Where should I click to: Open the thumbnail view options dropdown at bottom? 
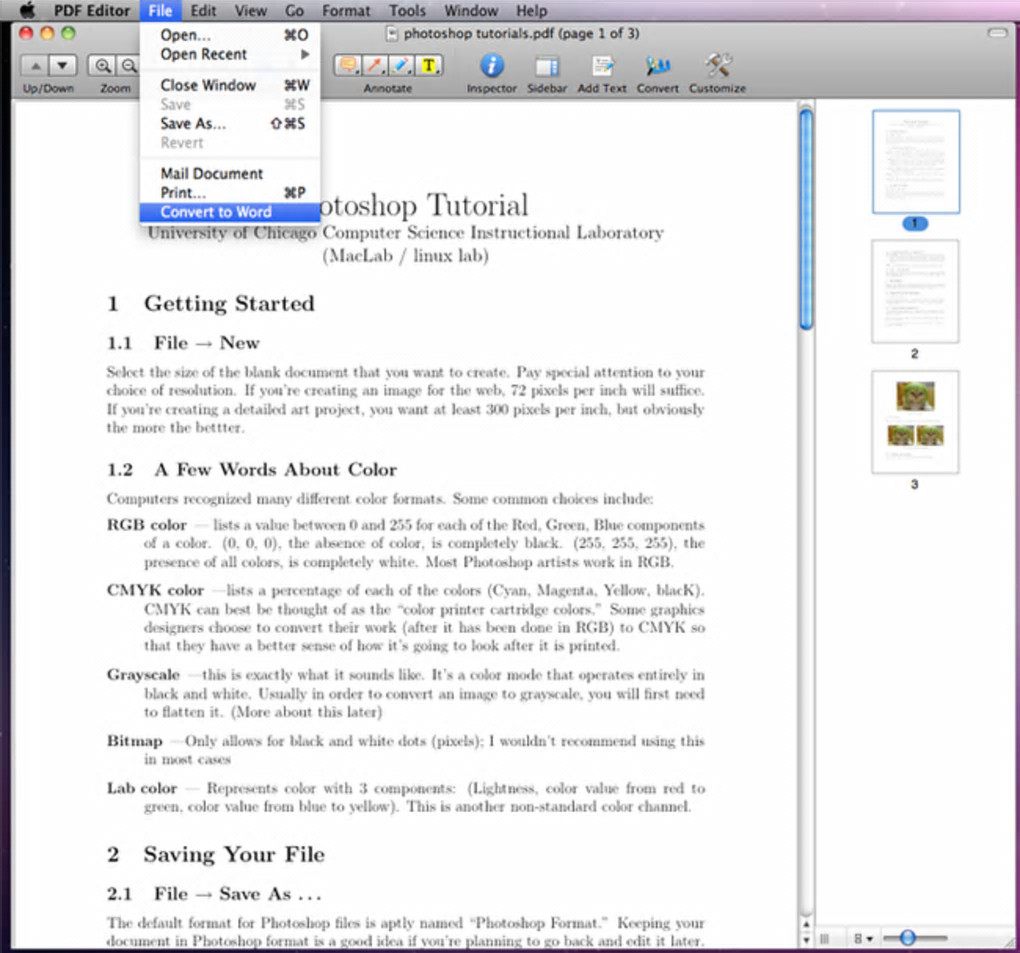tap(863, 938)
